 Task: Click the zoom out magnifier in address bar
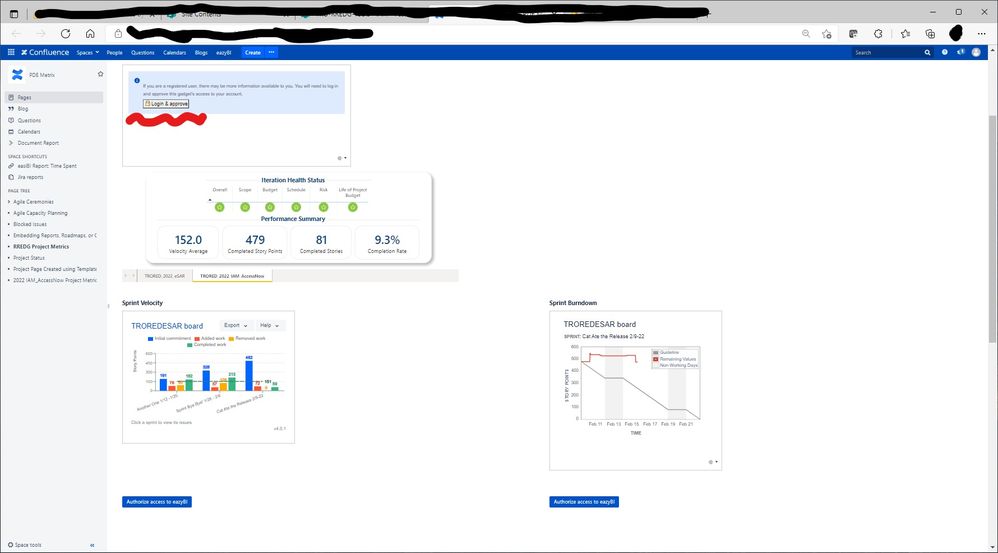coord(806,34)
